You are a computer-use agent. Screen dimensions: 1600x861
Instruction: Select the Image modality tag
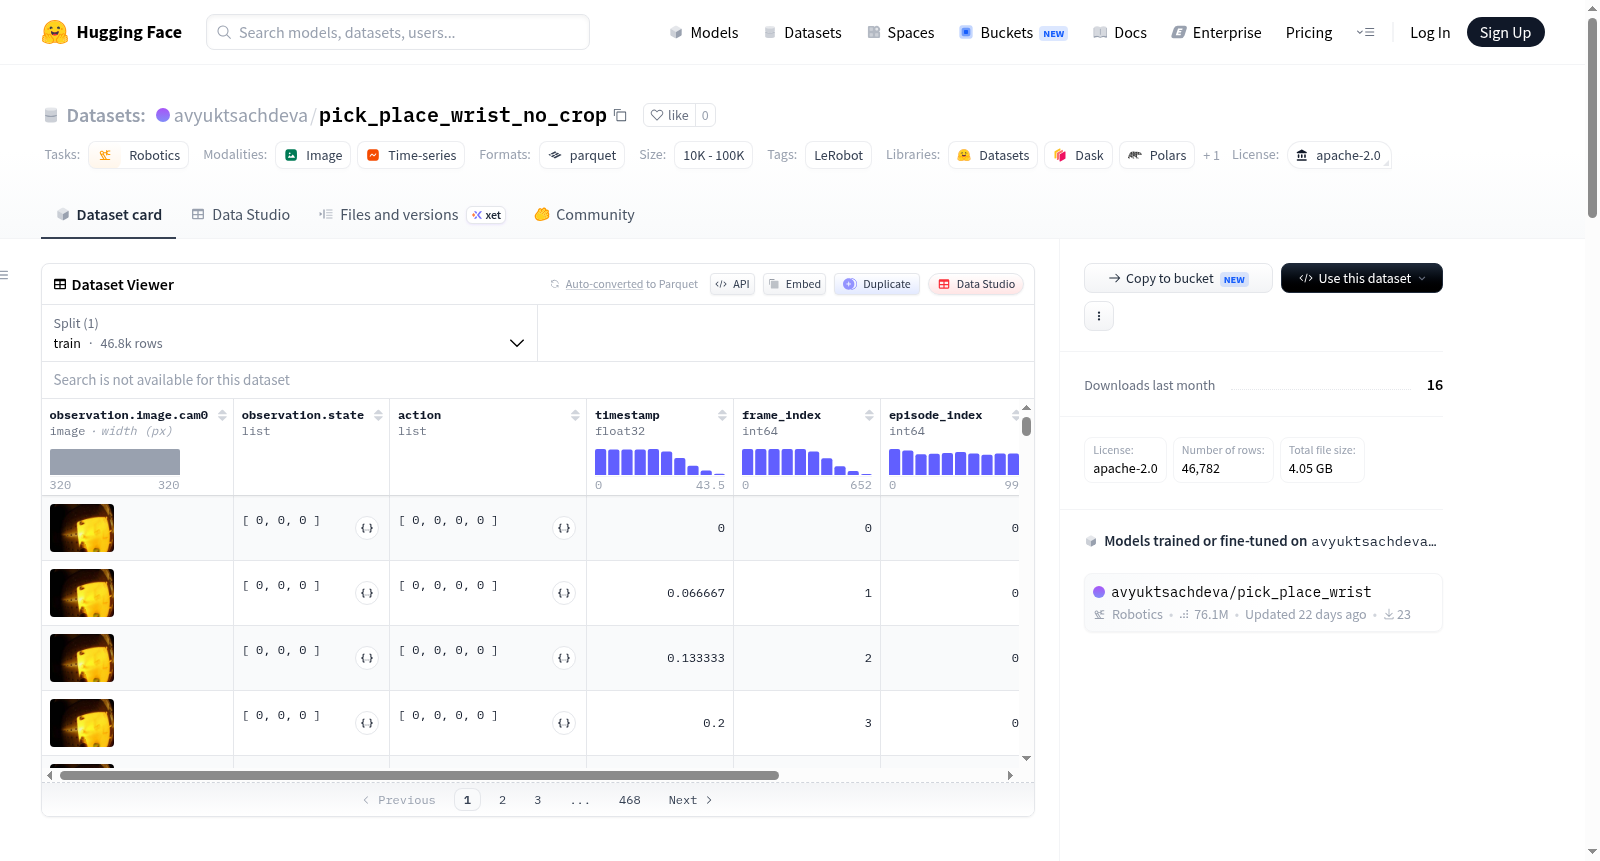(x=313, y=155)
